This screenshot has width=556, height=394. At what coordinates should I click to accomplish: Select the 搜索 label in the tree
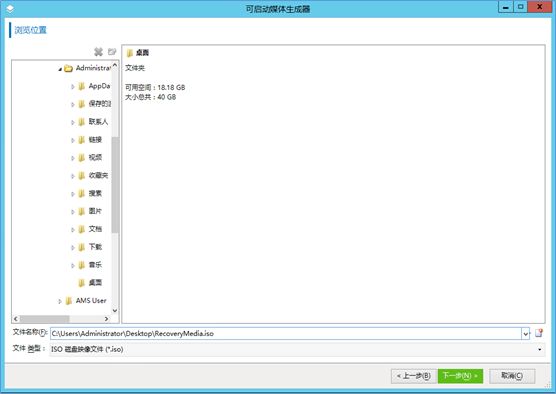click(95, 193)
